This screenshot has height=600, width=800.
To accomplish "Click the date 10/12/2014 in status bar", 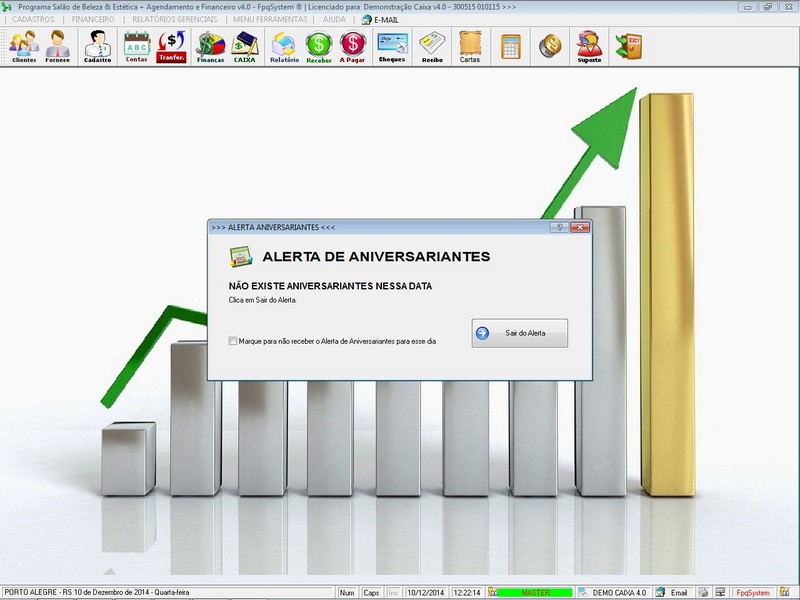I will (426, 592).
